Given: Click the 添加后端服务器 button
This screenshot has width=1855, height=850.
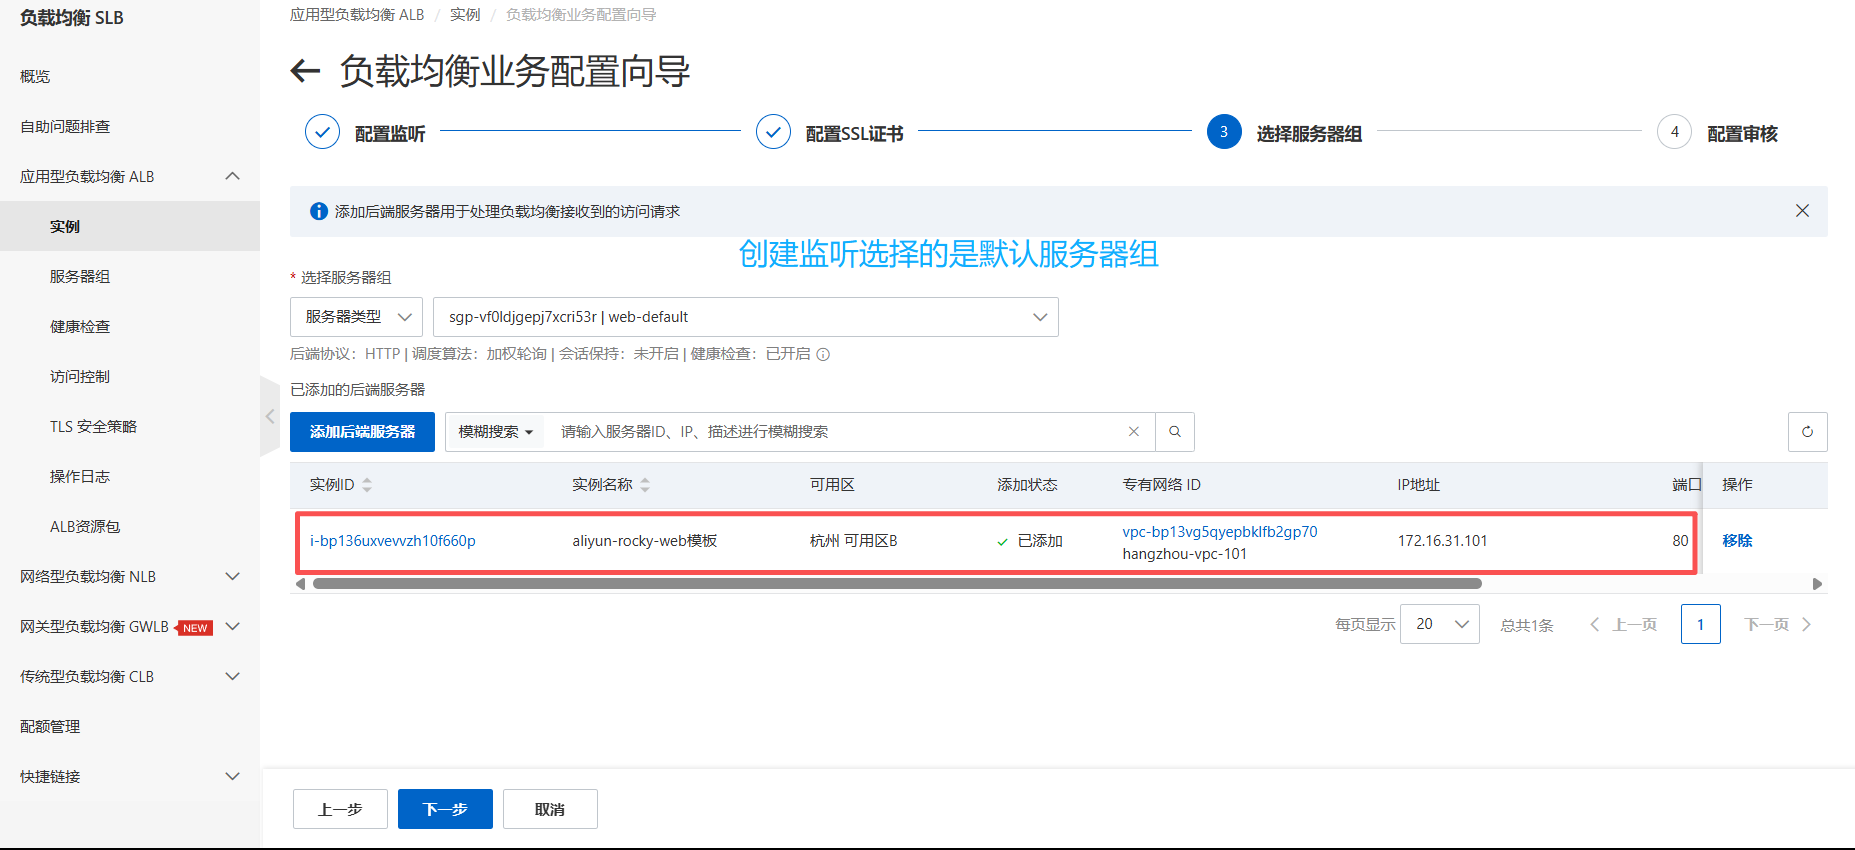Looking at the screenshot, I should [x=362, y=432].
